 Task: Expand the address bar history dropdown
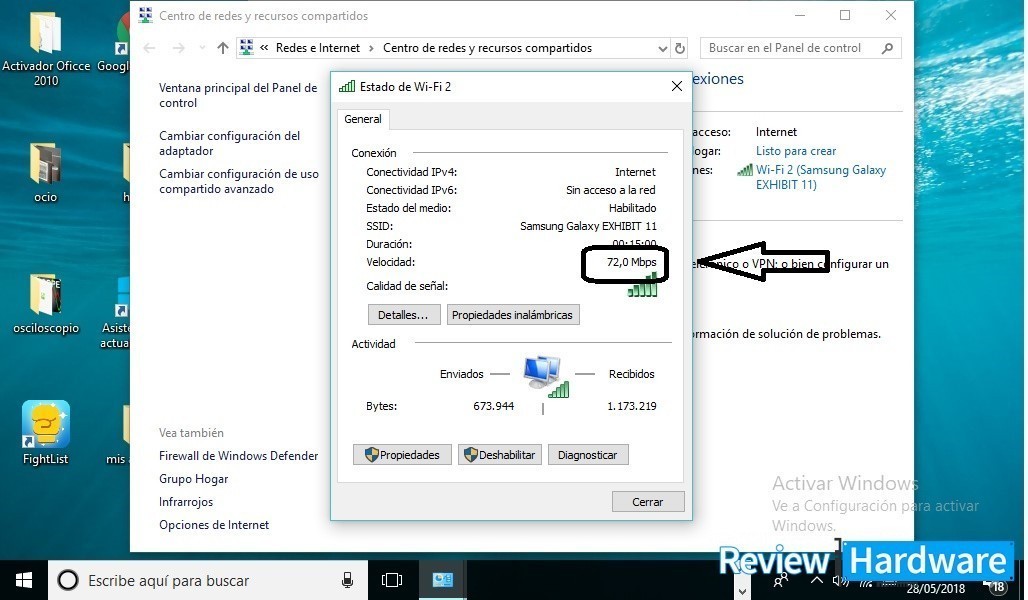[662, 49]
